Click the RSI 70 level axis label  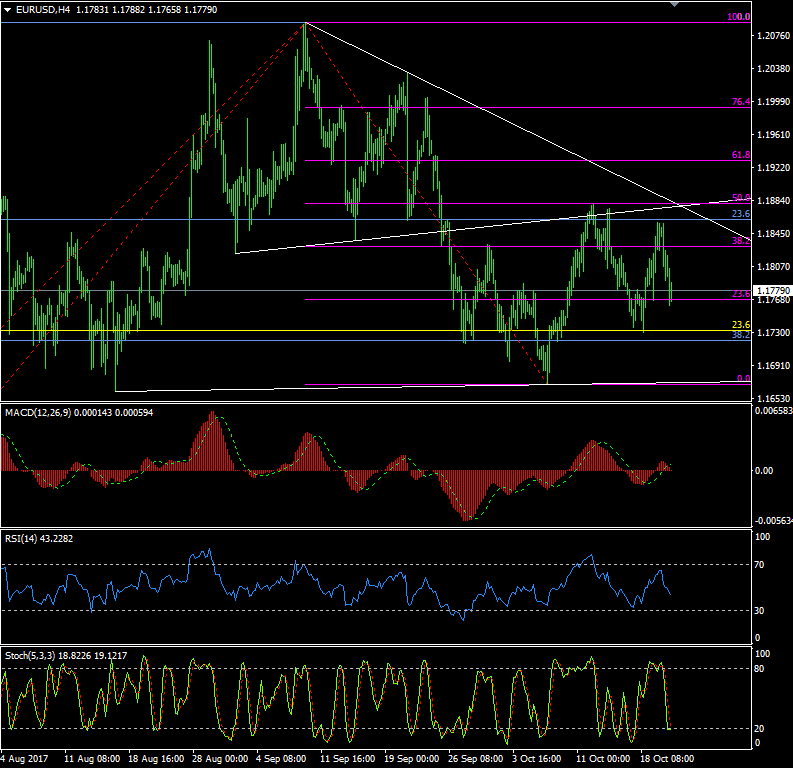coord(761,565)
